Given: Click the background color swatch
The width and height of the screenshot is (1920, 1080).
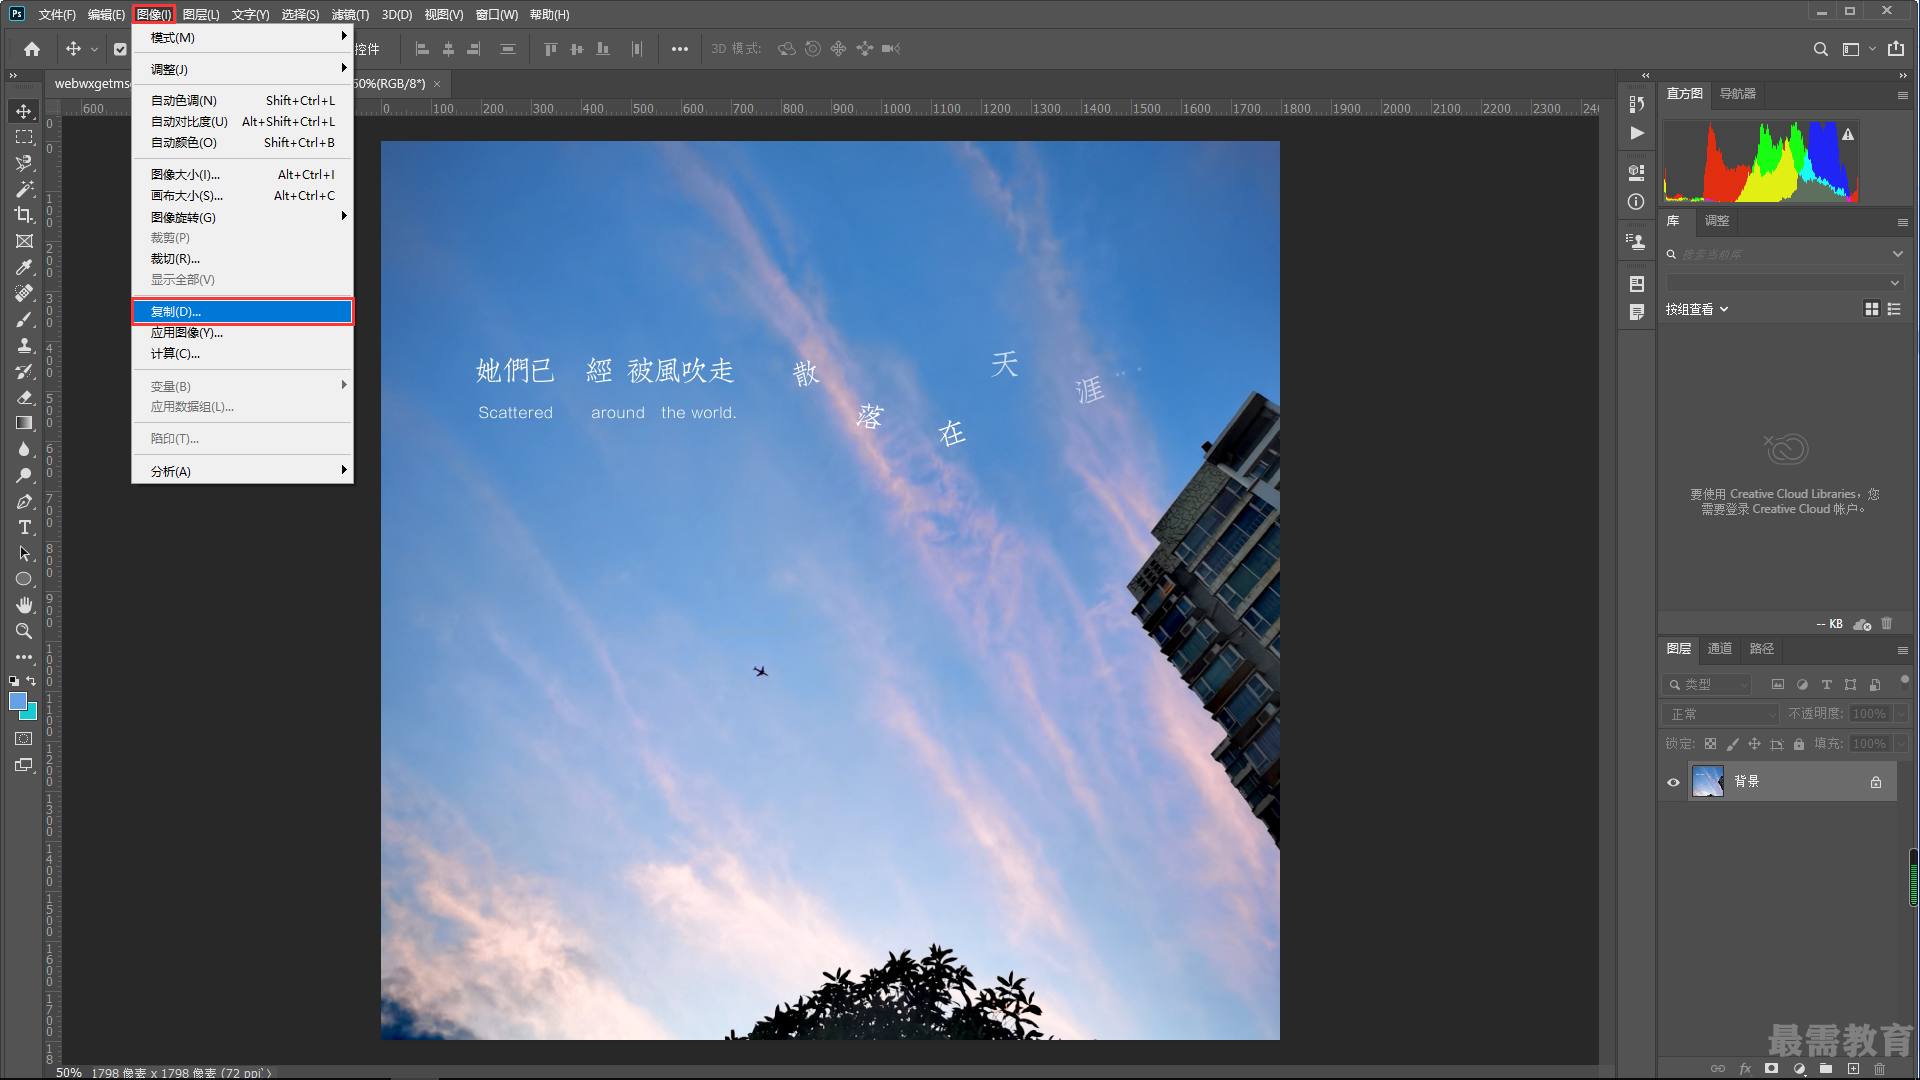Looking at the screenshot, I should (x=31, y=713).
